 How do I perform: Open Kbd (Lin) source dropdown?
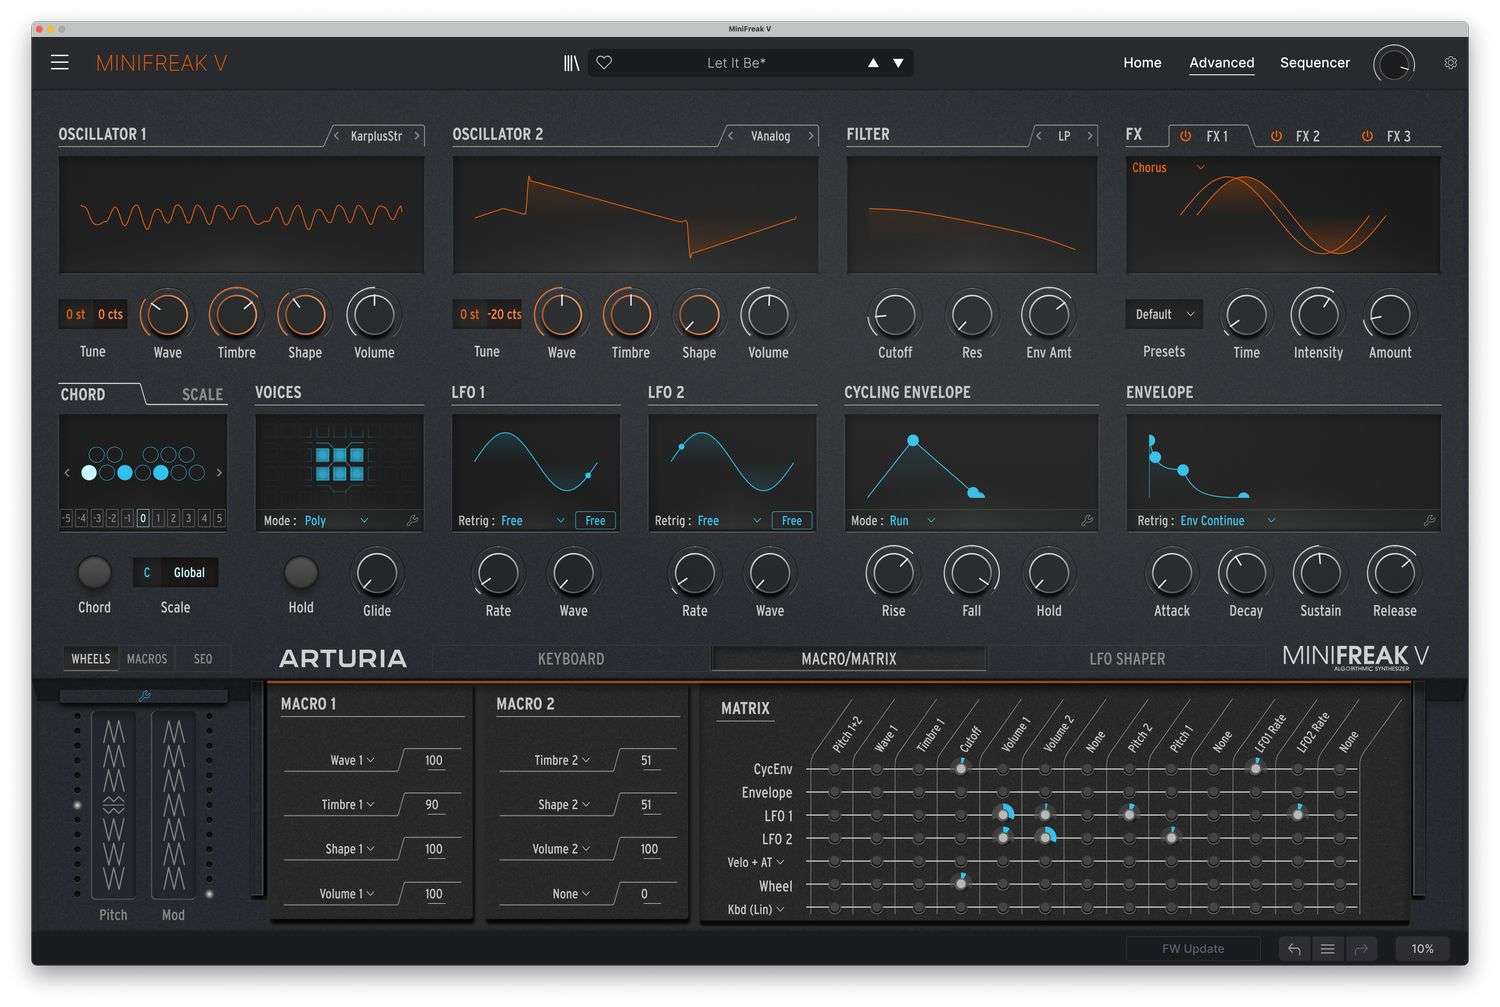755,909
